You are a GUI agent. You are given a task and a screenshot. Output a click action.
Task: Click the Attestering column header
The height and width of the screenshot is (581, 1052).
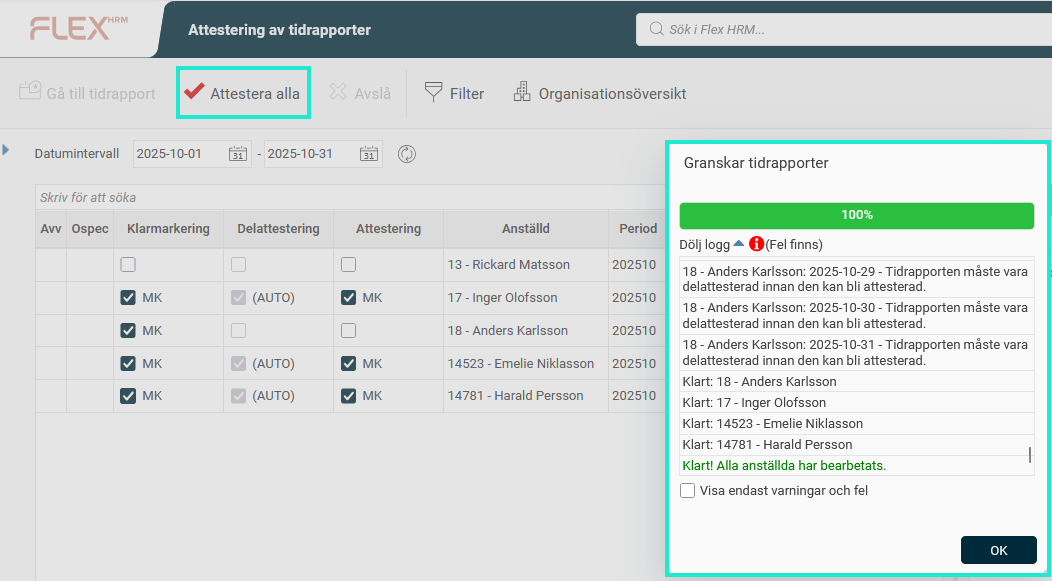388,229
